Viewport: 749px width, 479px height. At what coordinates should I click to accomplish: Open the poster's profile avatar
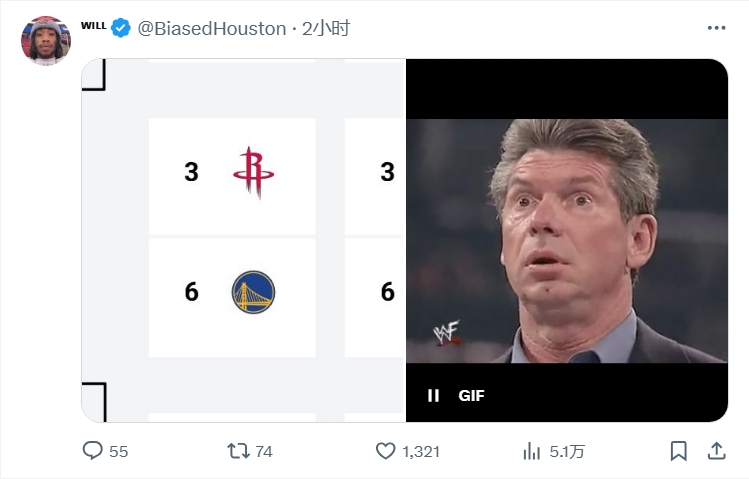(46, 41)
